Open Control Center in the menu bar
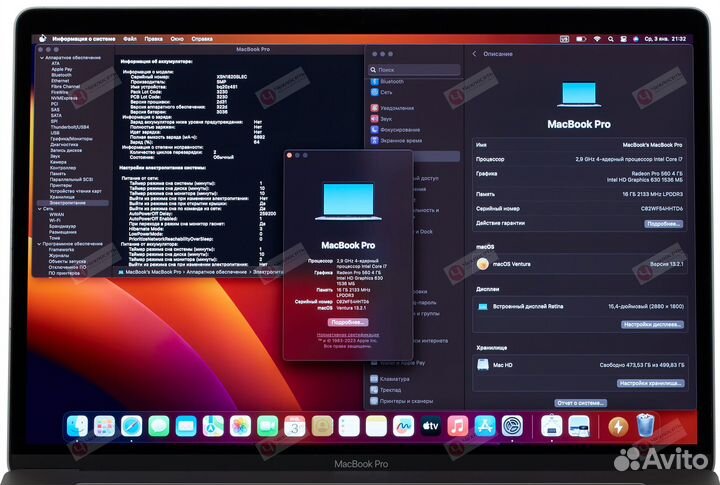This screenshot has width=720, height=485. [624, 39]
